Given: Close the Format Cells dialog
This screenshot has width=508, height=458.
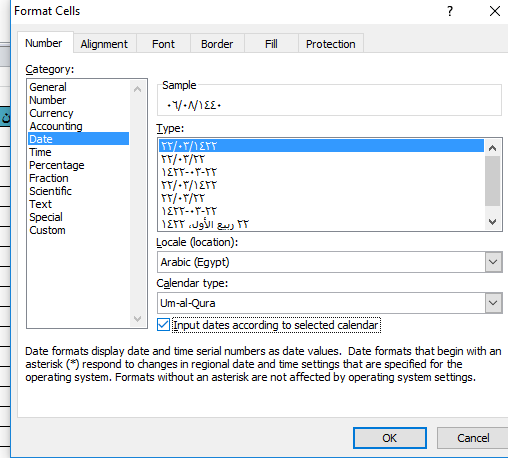Looking at the screenshot, I should pyautogui.click(x=495, y=11).
